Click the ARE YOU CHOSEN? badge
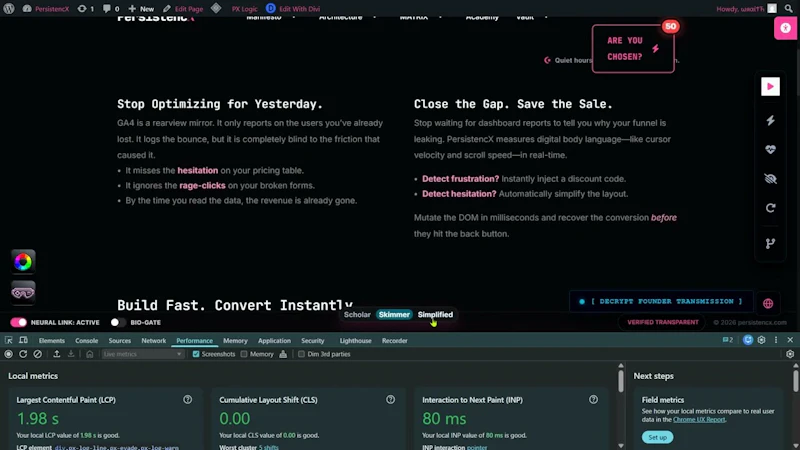The image size is (800, 450). [633, 48]
